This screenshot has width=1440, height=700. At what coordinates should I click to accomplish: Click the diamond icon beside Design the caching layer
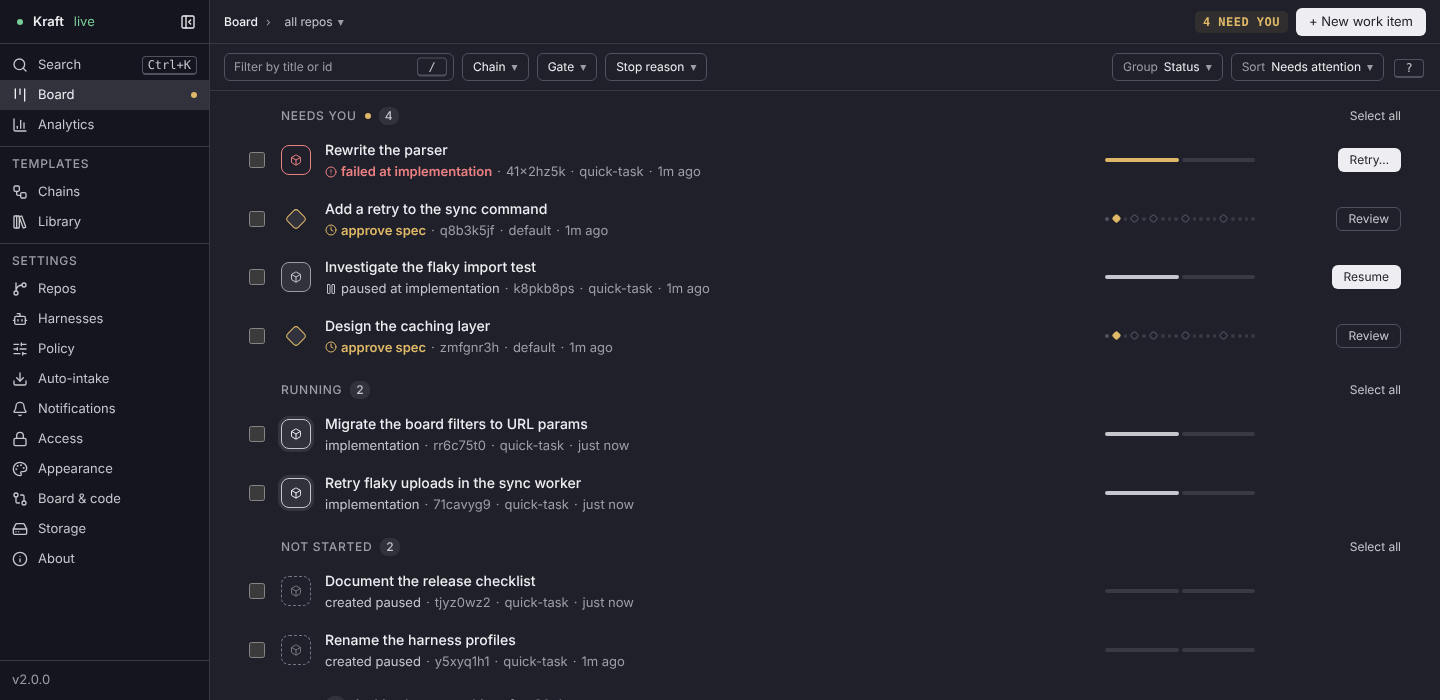coord(296,336)
